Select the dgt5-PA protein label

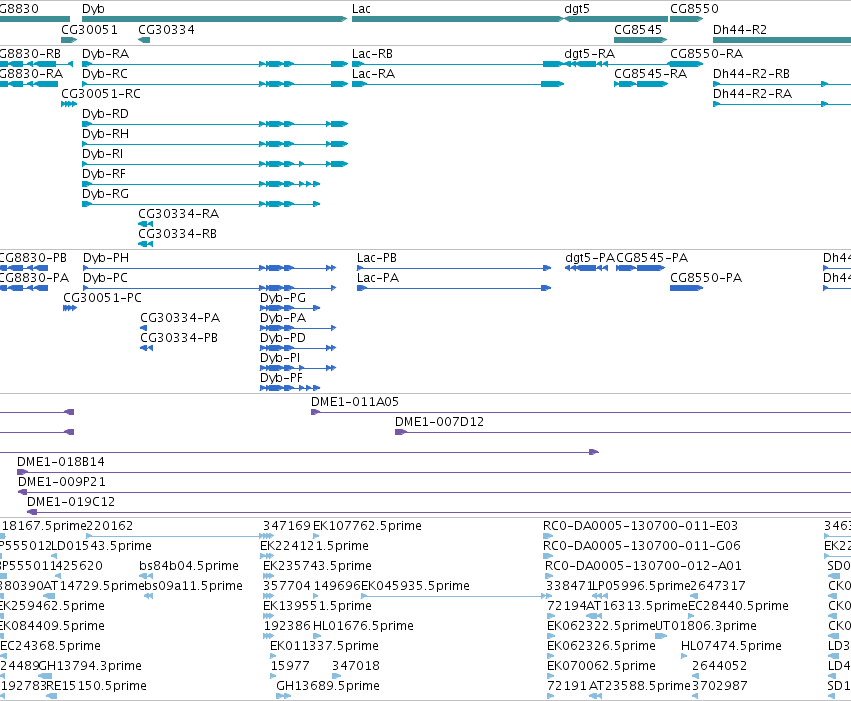coord(590,258)
